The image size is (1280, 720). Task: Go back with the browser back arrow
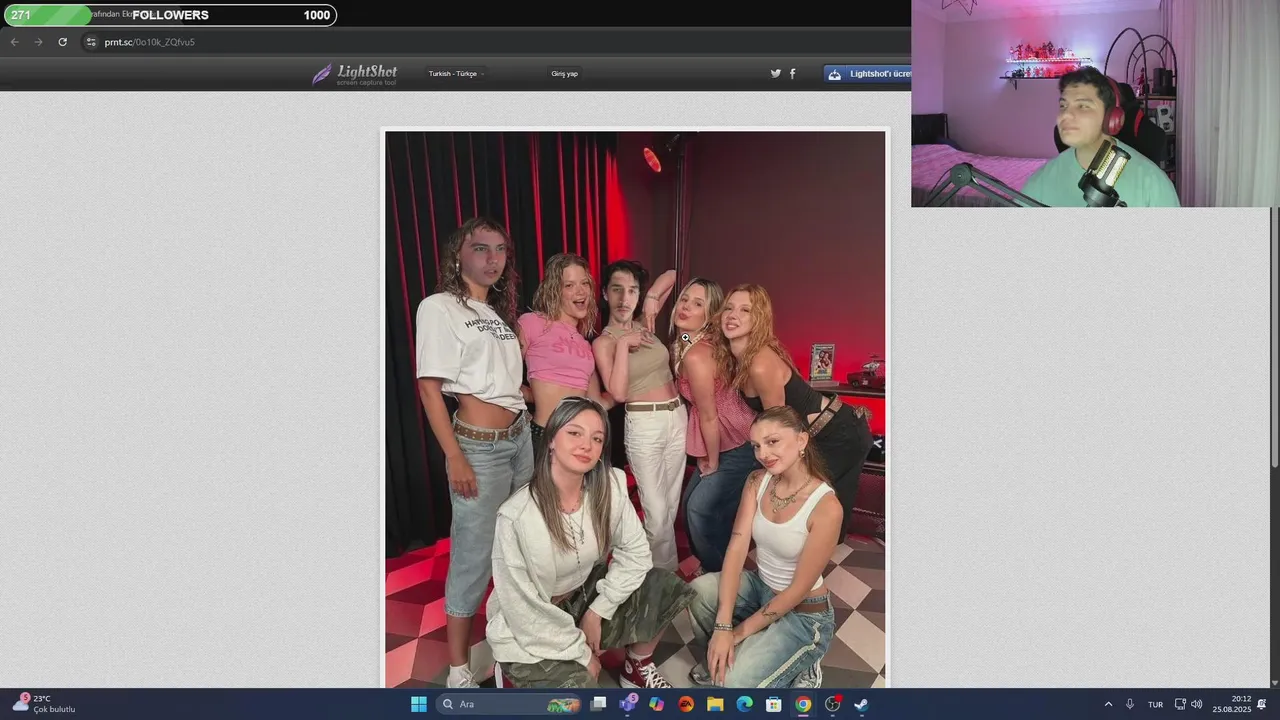coord(14,42)
